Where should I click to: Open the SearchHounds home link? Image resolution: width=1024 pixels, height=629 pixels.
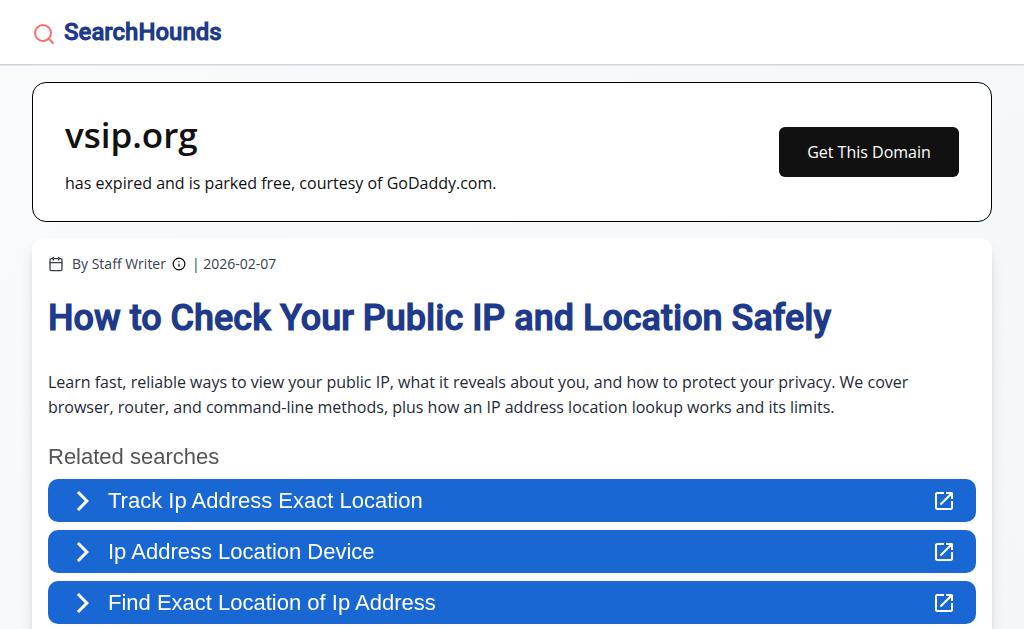(142, 32)
